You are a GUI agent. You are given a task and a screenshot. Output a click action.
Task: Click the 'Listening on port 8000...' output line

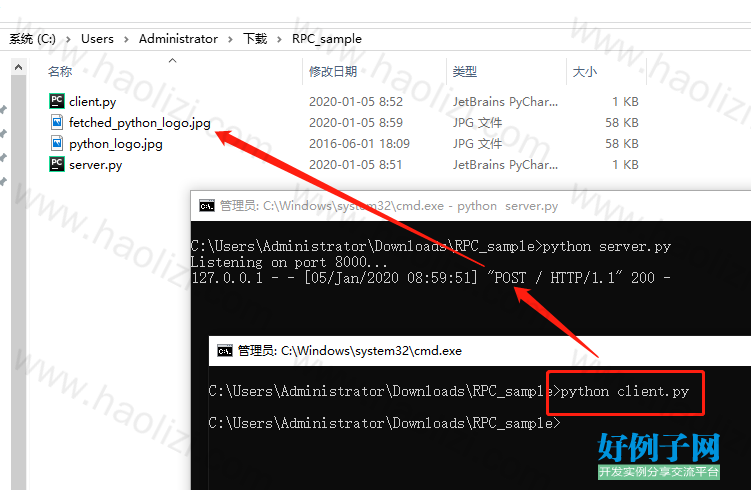click(x=289, y=262)
